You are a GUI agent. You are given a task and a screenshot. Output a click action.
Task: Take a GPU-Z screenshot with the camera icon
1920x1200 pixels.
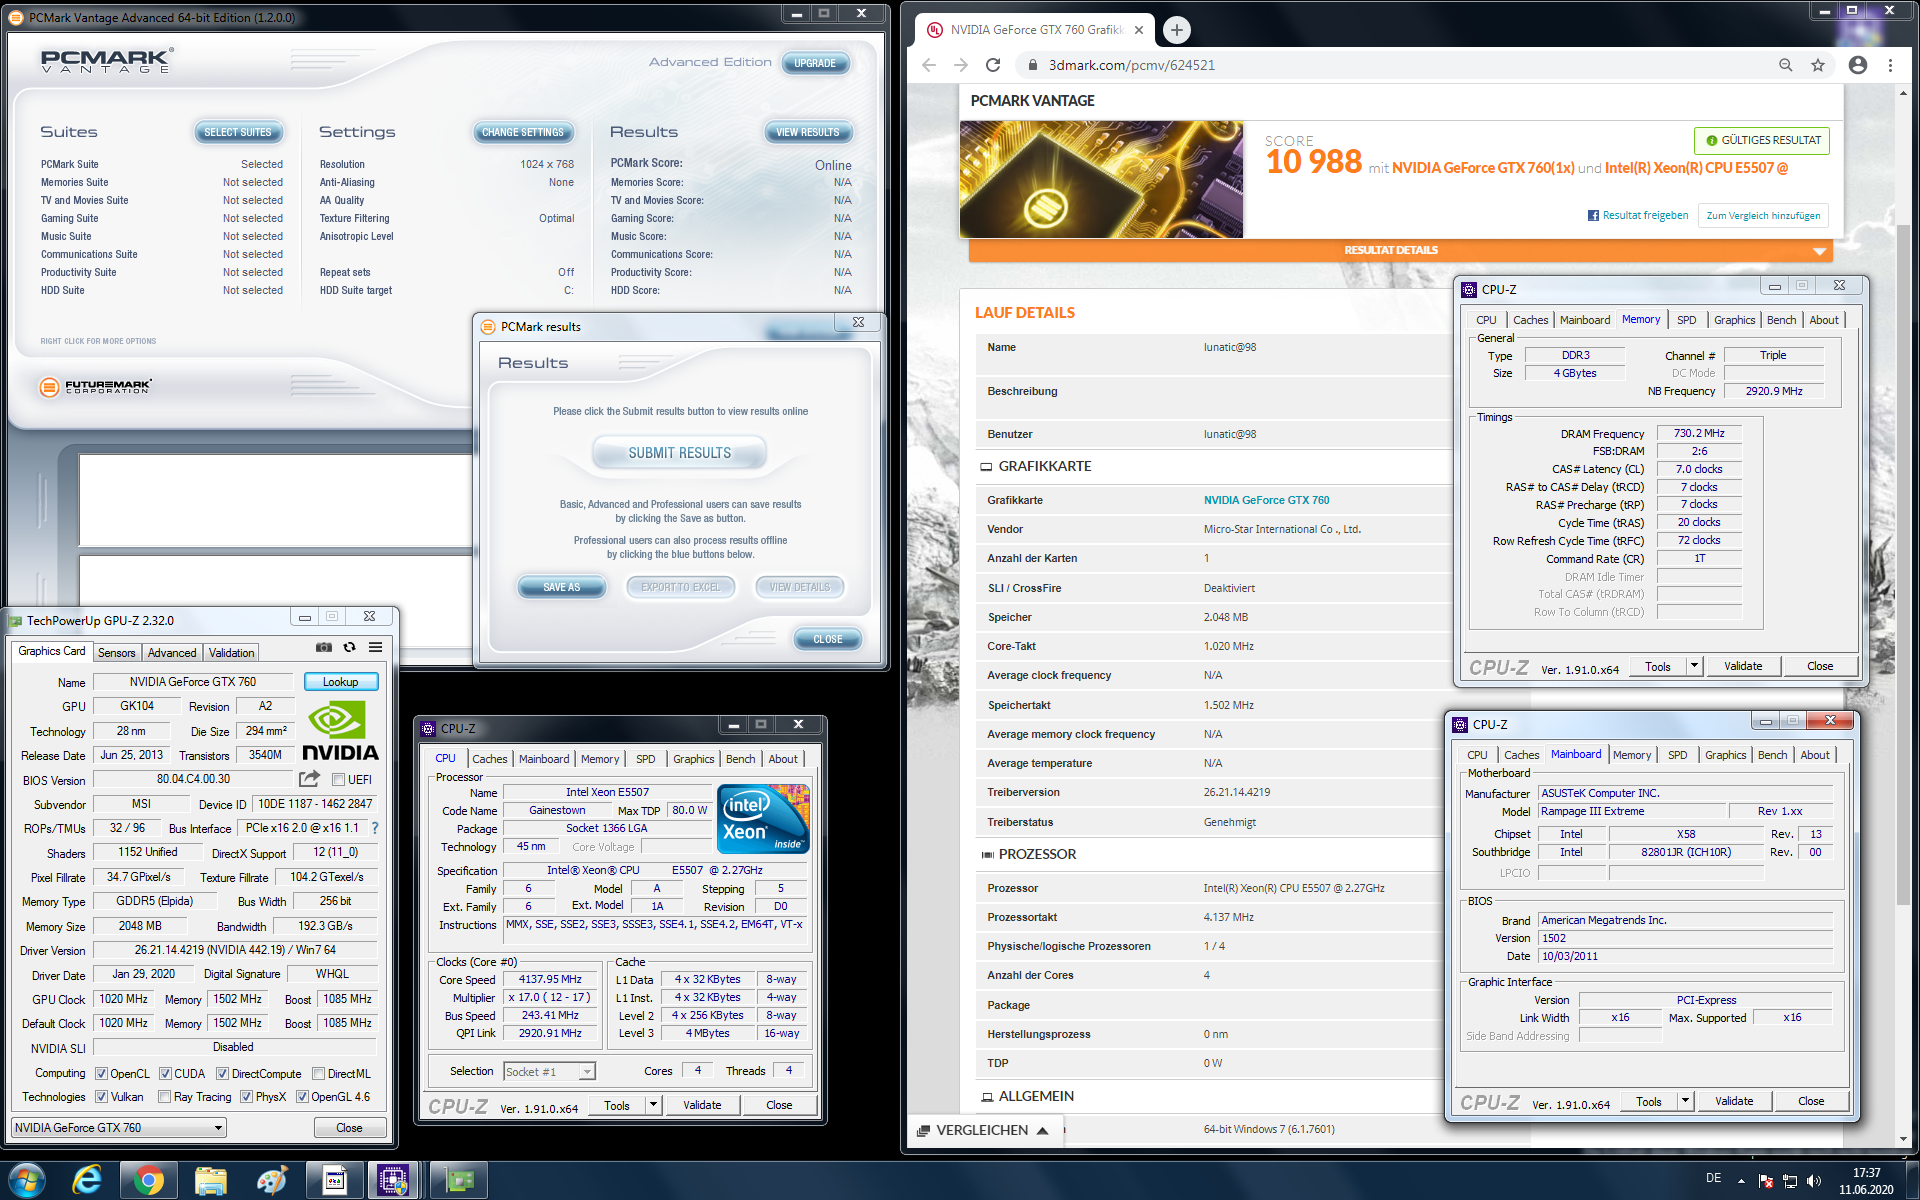[323, 648]
